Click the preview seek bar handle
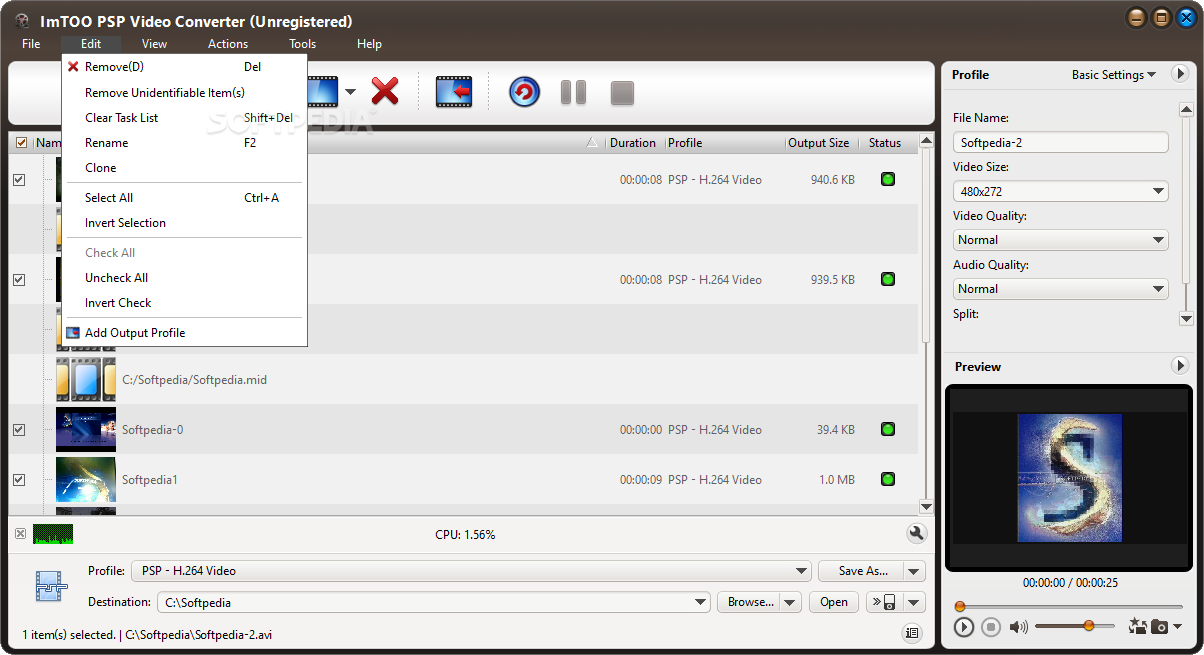Screen dimensions: 1204x655 960,606
